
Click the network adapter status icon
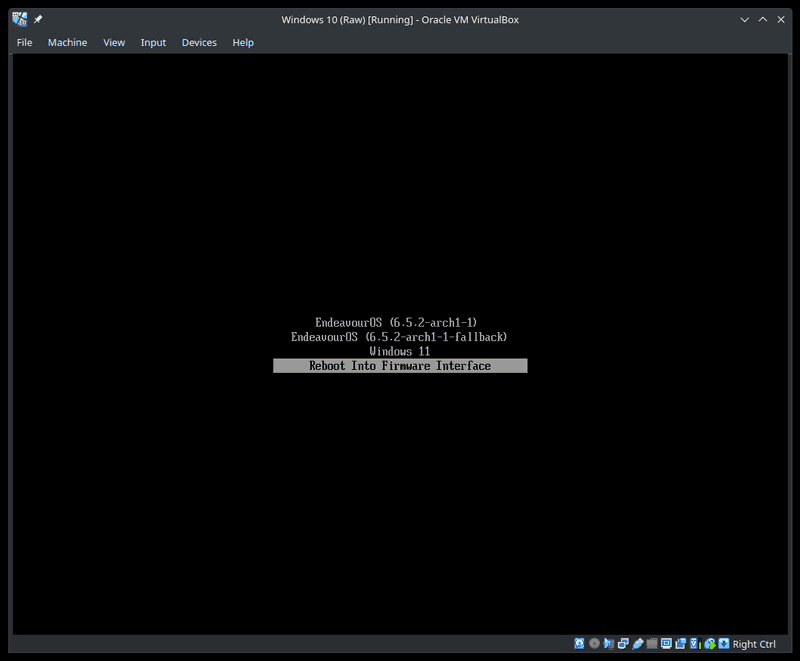point(623,644)
